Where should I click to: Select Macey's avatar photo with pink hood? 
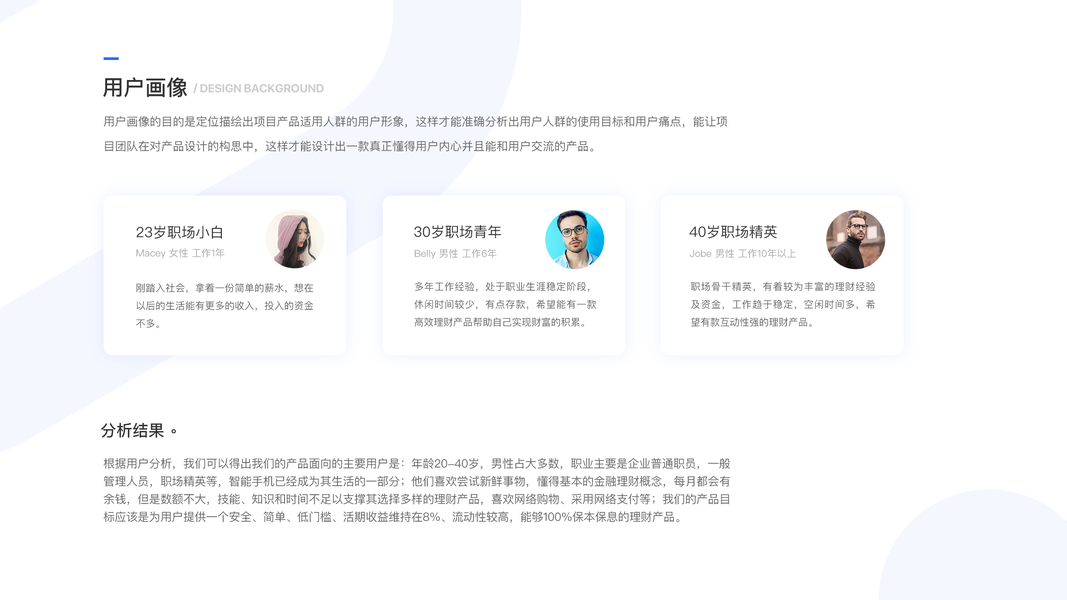pos(295,239)
